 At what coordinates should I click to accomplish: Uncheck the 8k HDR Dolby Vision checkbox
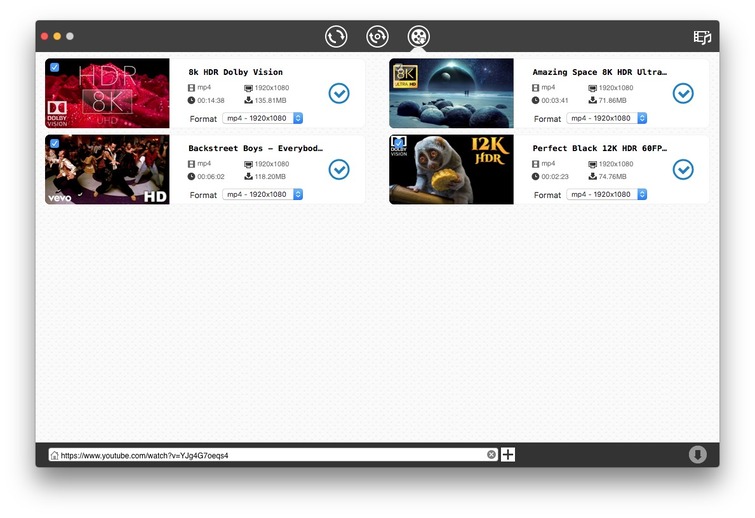[54, 67]
